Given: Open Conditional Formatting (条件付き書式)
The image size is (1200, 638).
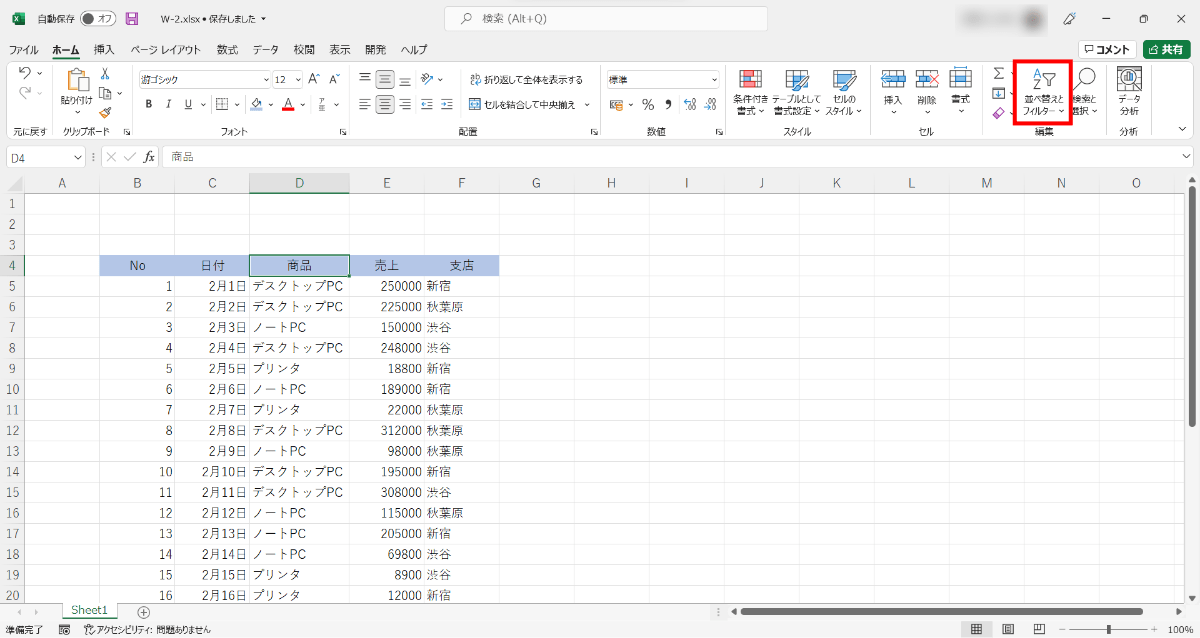Looking at the screenshot, I should (x=750, y=92).
